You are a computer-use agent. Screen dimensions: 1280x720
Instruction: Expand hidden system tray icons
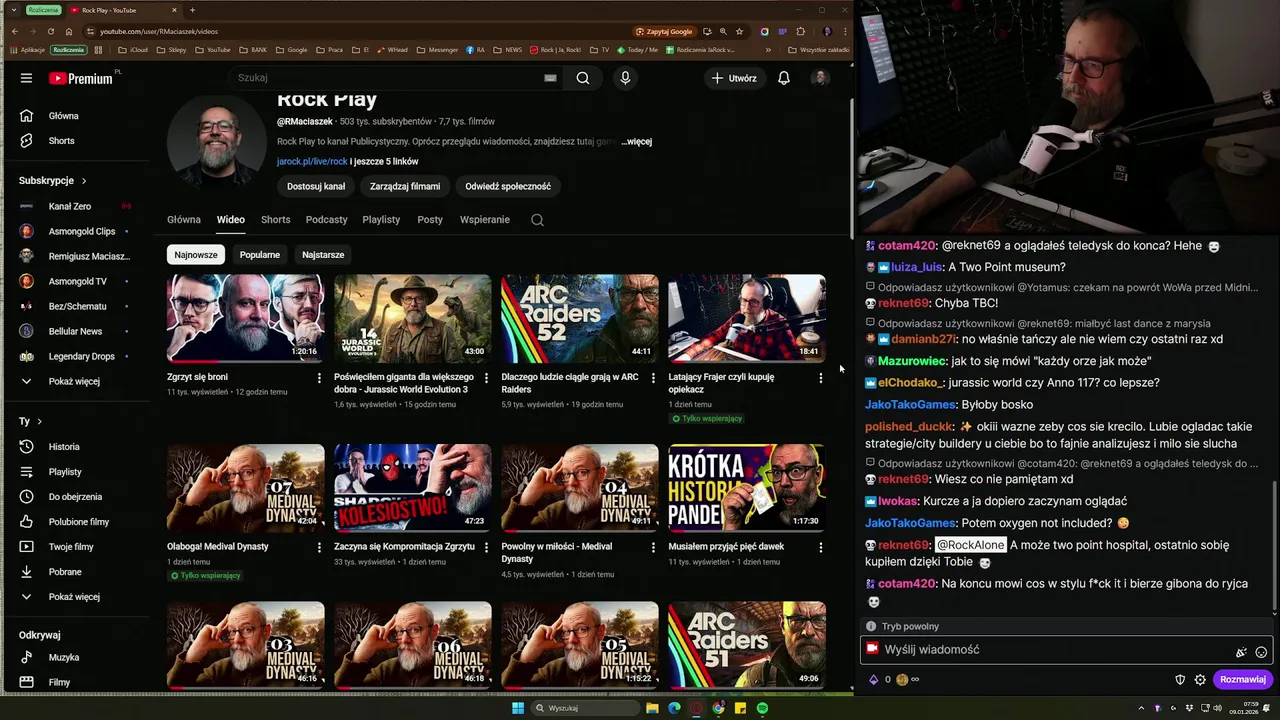[1141, 708]
